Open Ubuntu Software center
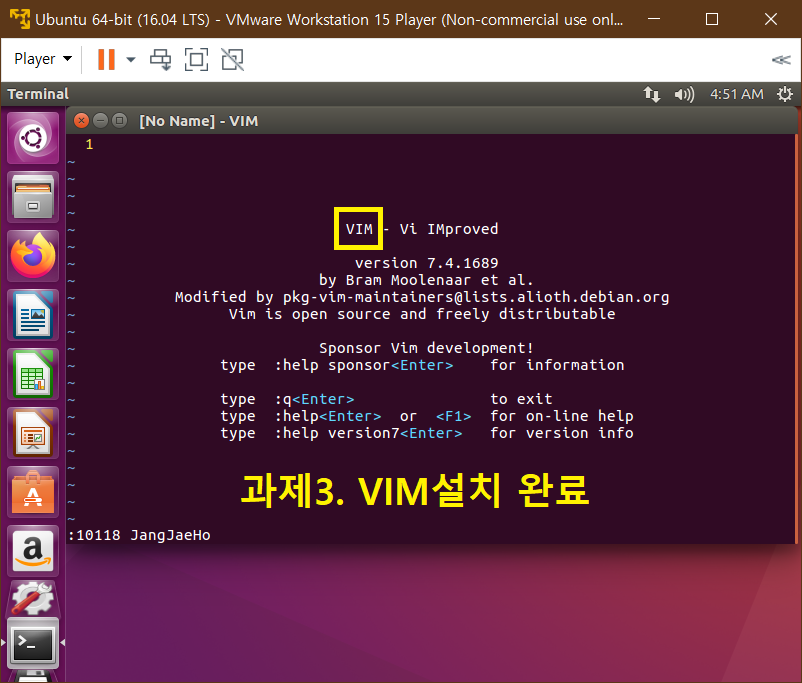This screenshot has height=683, width=802. [x=33, y=492]
